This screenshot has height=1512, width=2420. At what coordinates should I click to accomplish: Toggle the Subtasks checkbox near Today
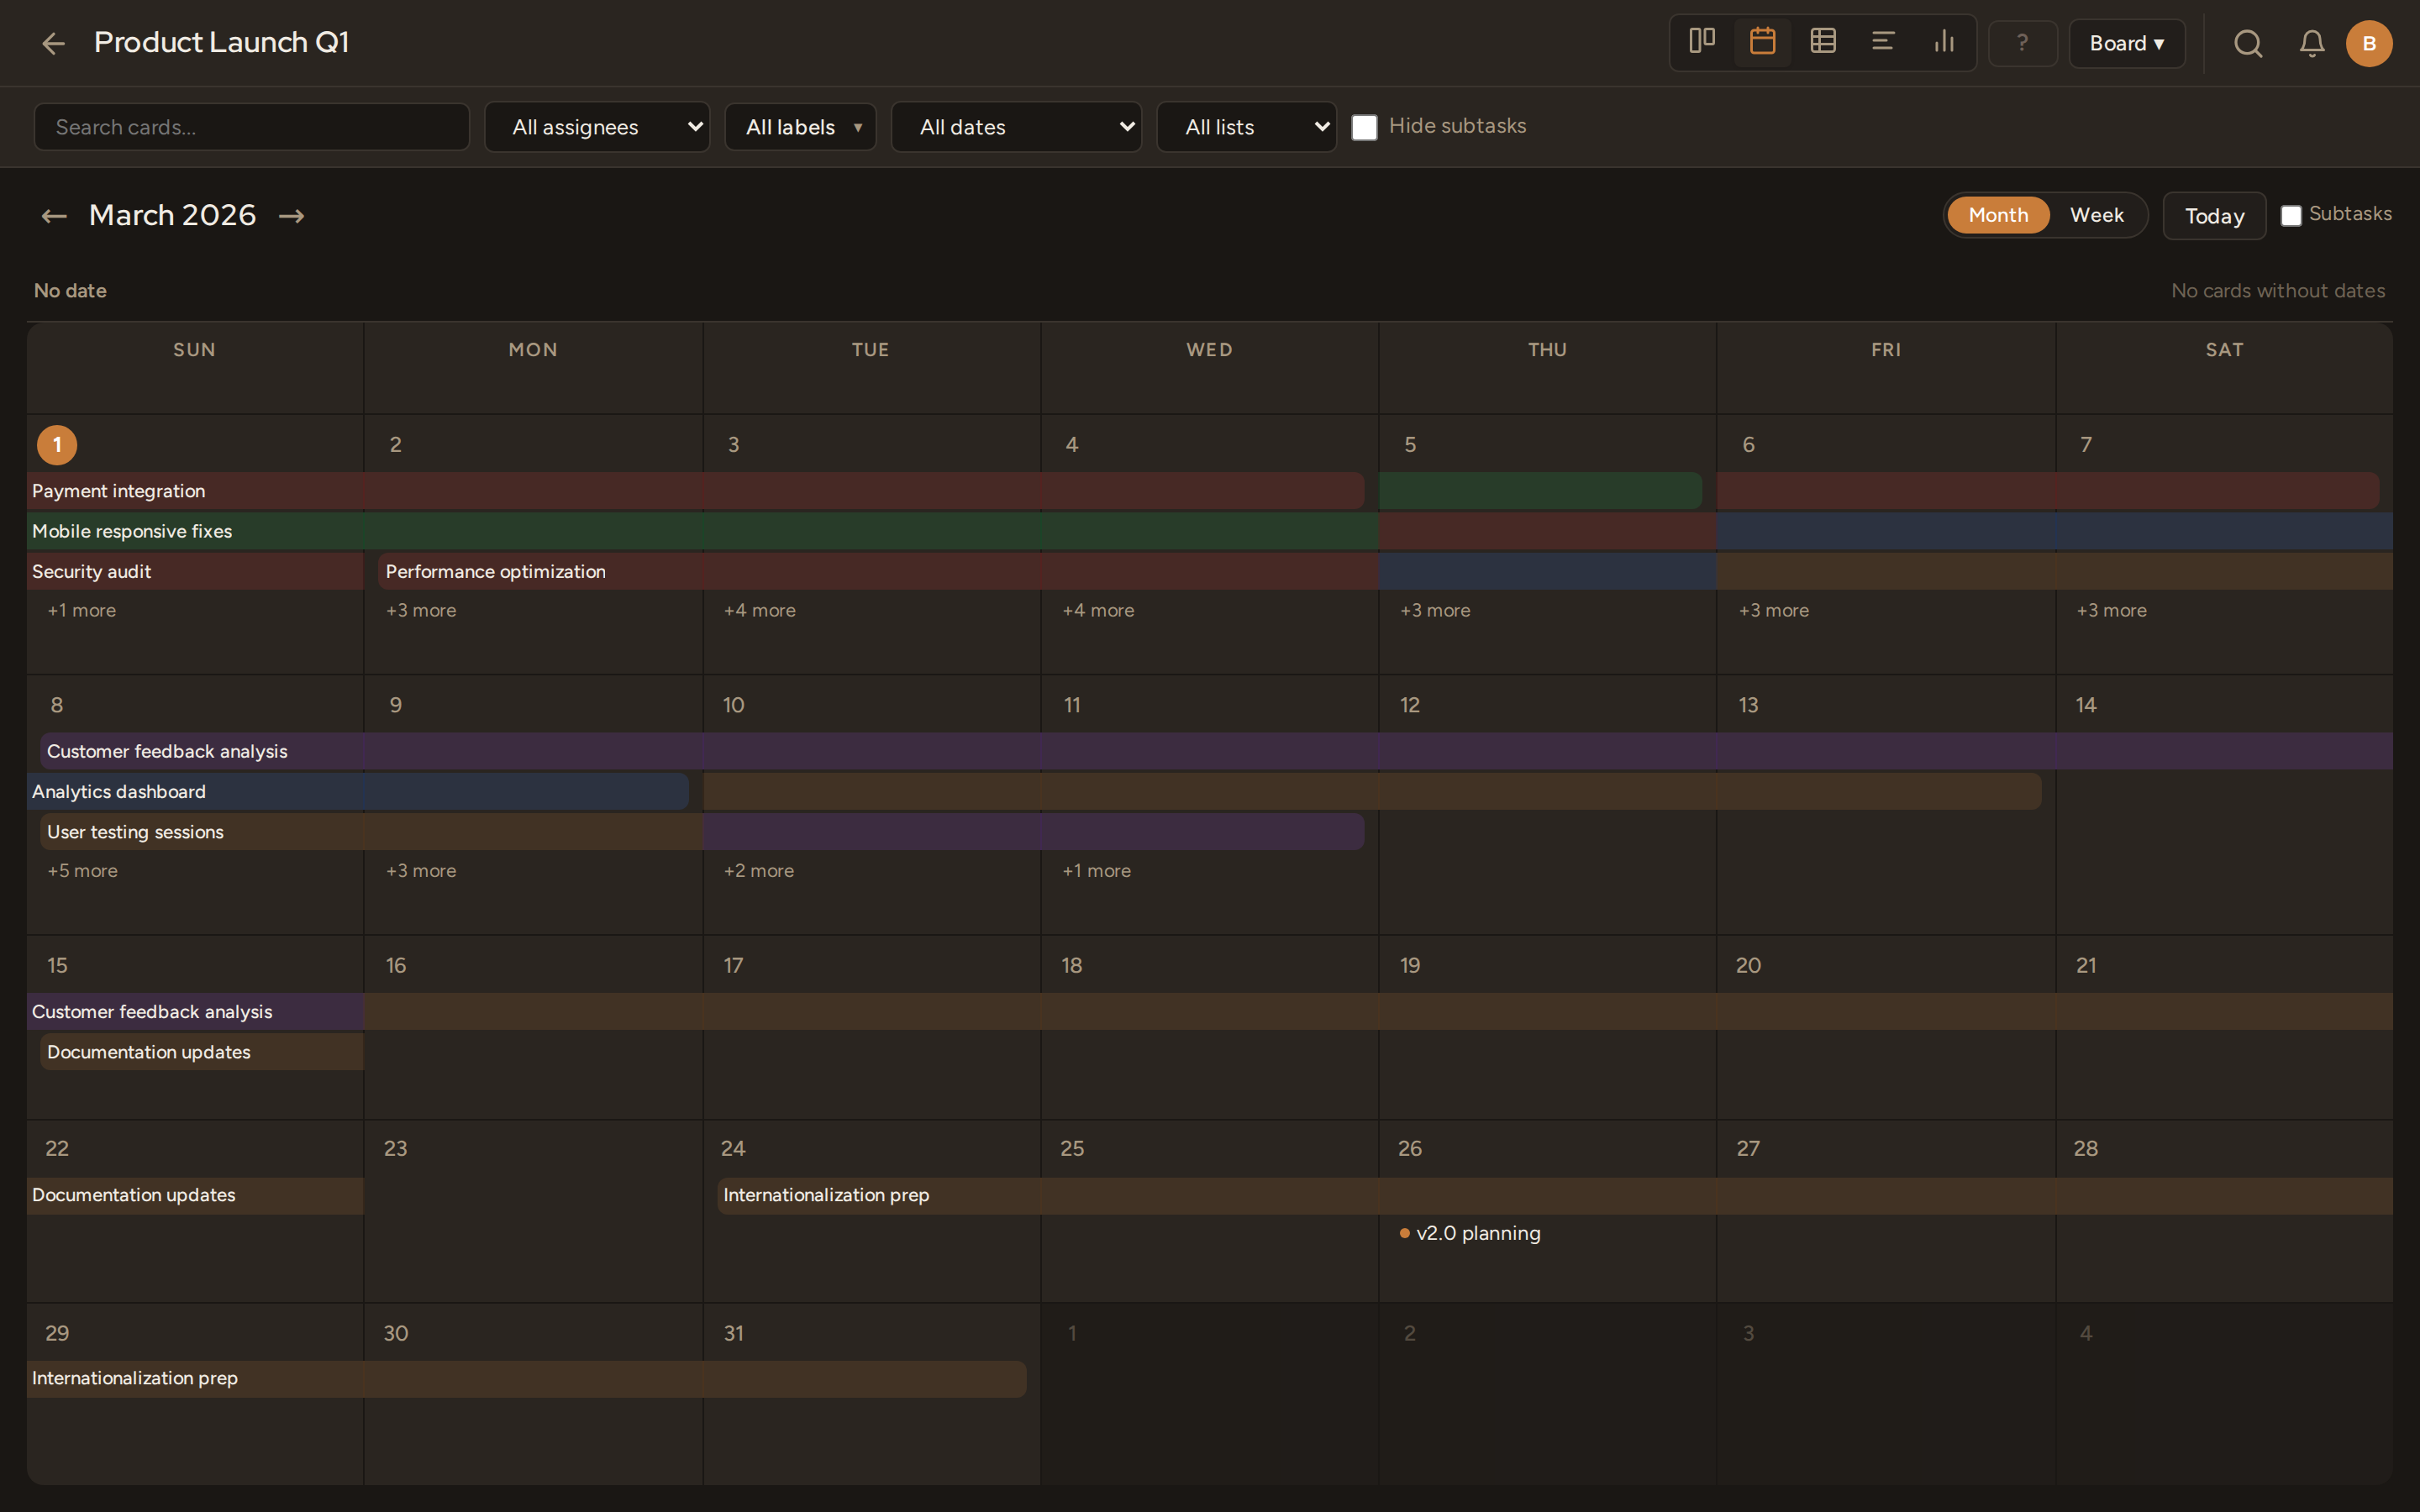tap(2291, 215)
